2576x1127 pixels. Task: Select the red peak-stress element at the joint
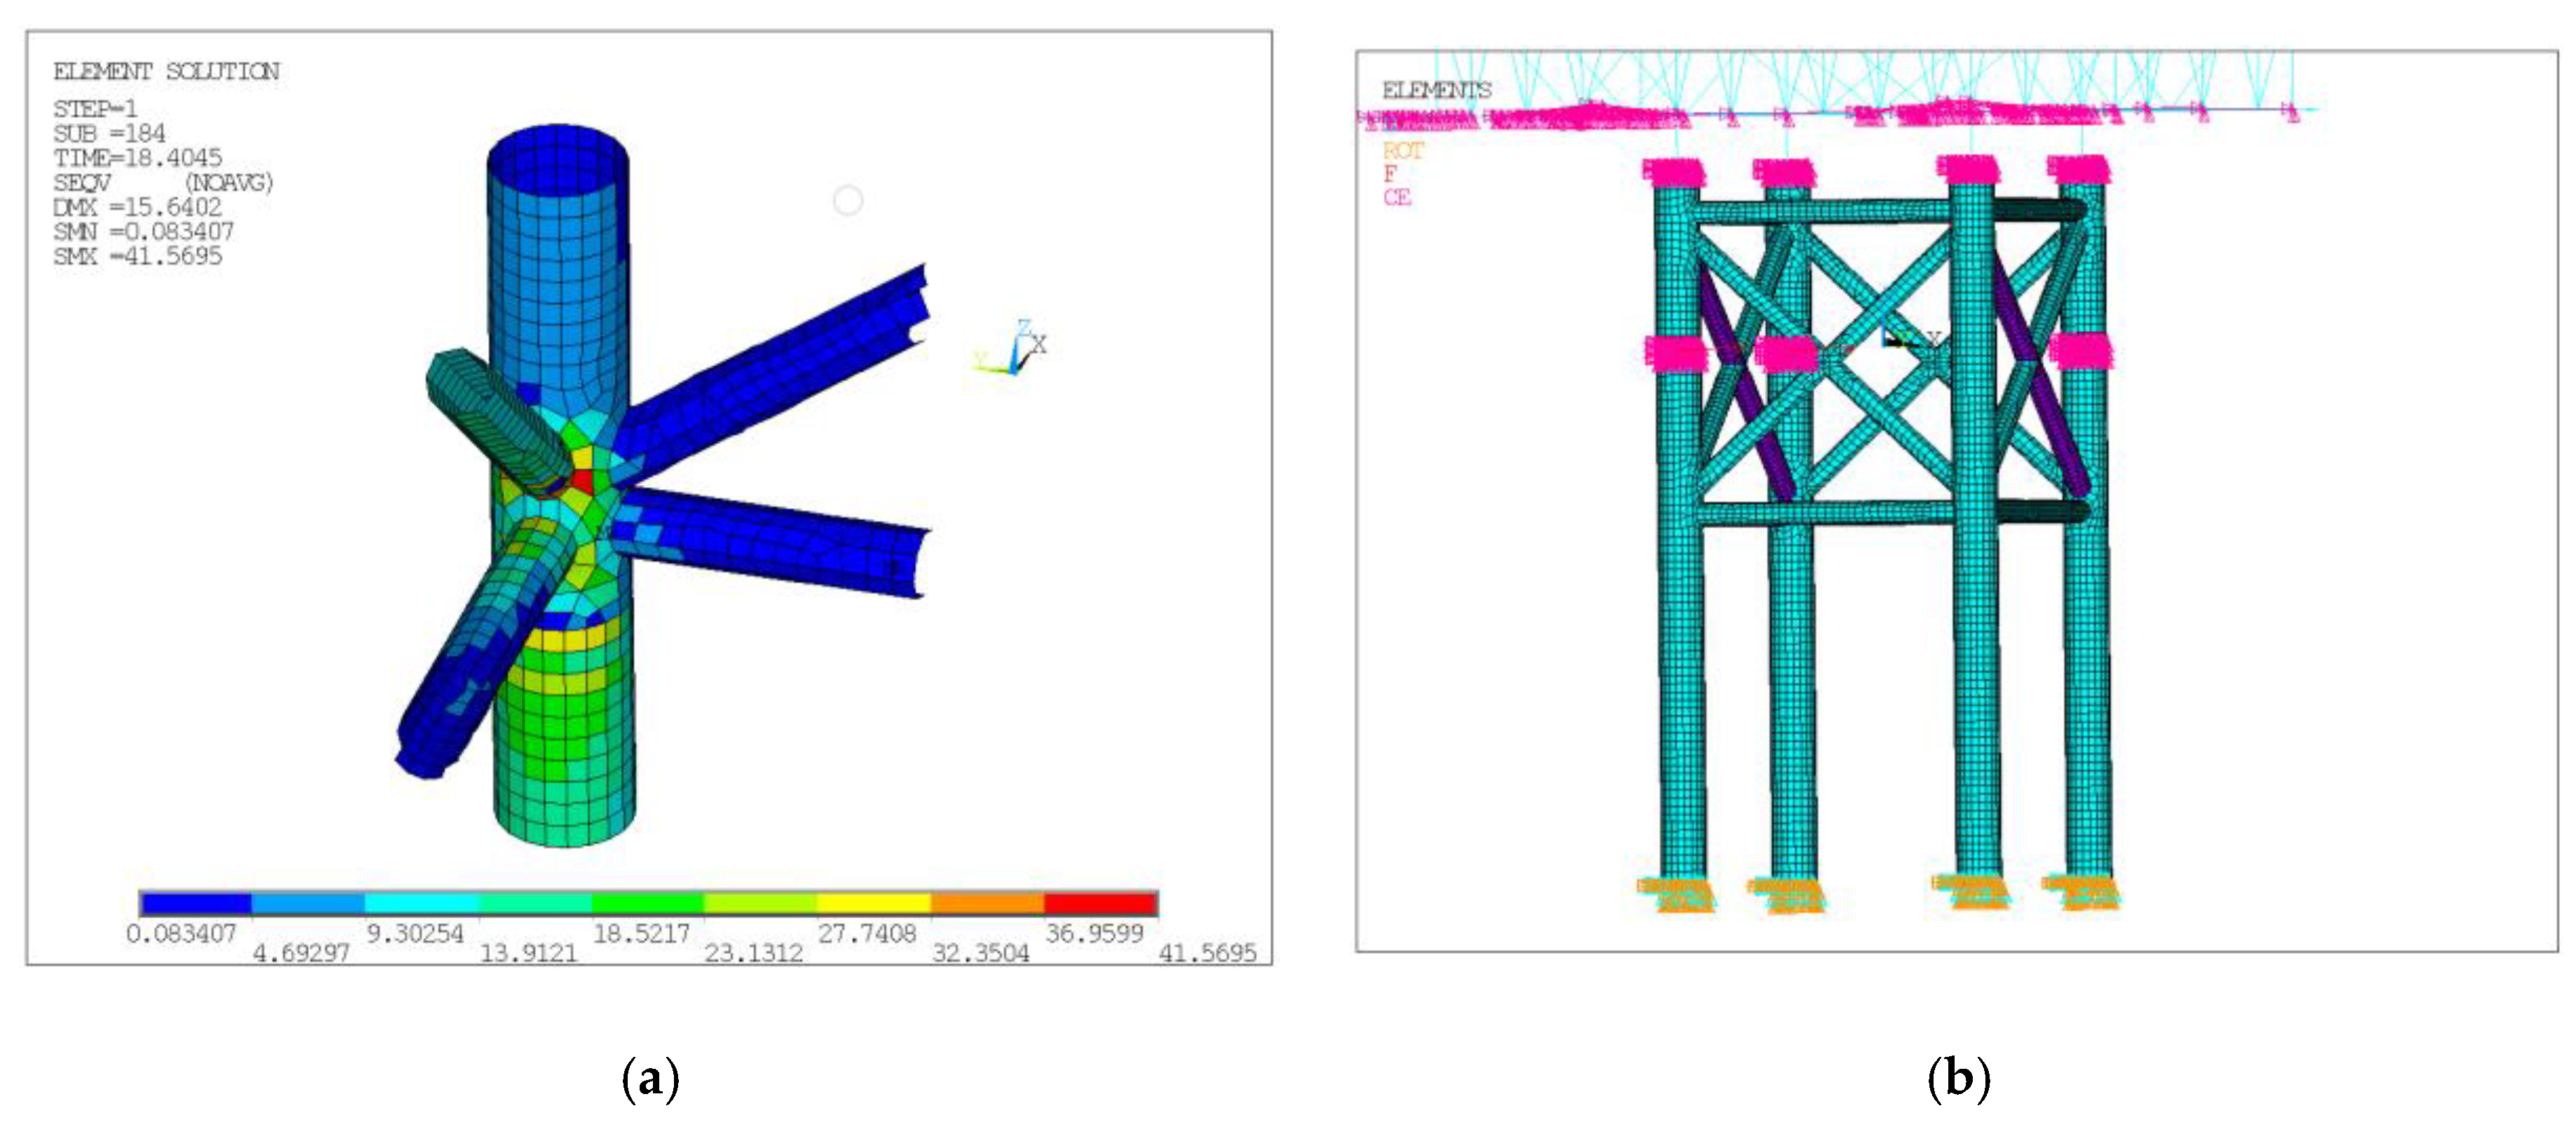pyautogui.click(x=583, y=482)
